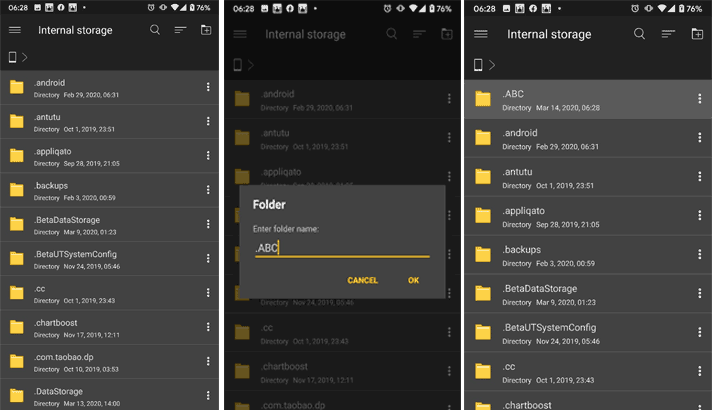Open .backups folder in left screen
The height and width of the screenshot is (410, 712).
click(x=109, y=190)
